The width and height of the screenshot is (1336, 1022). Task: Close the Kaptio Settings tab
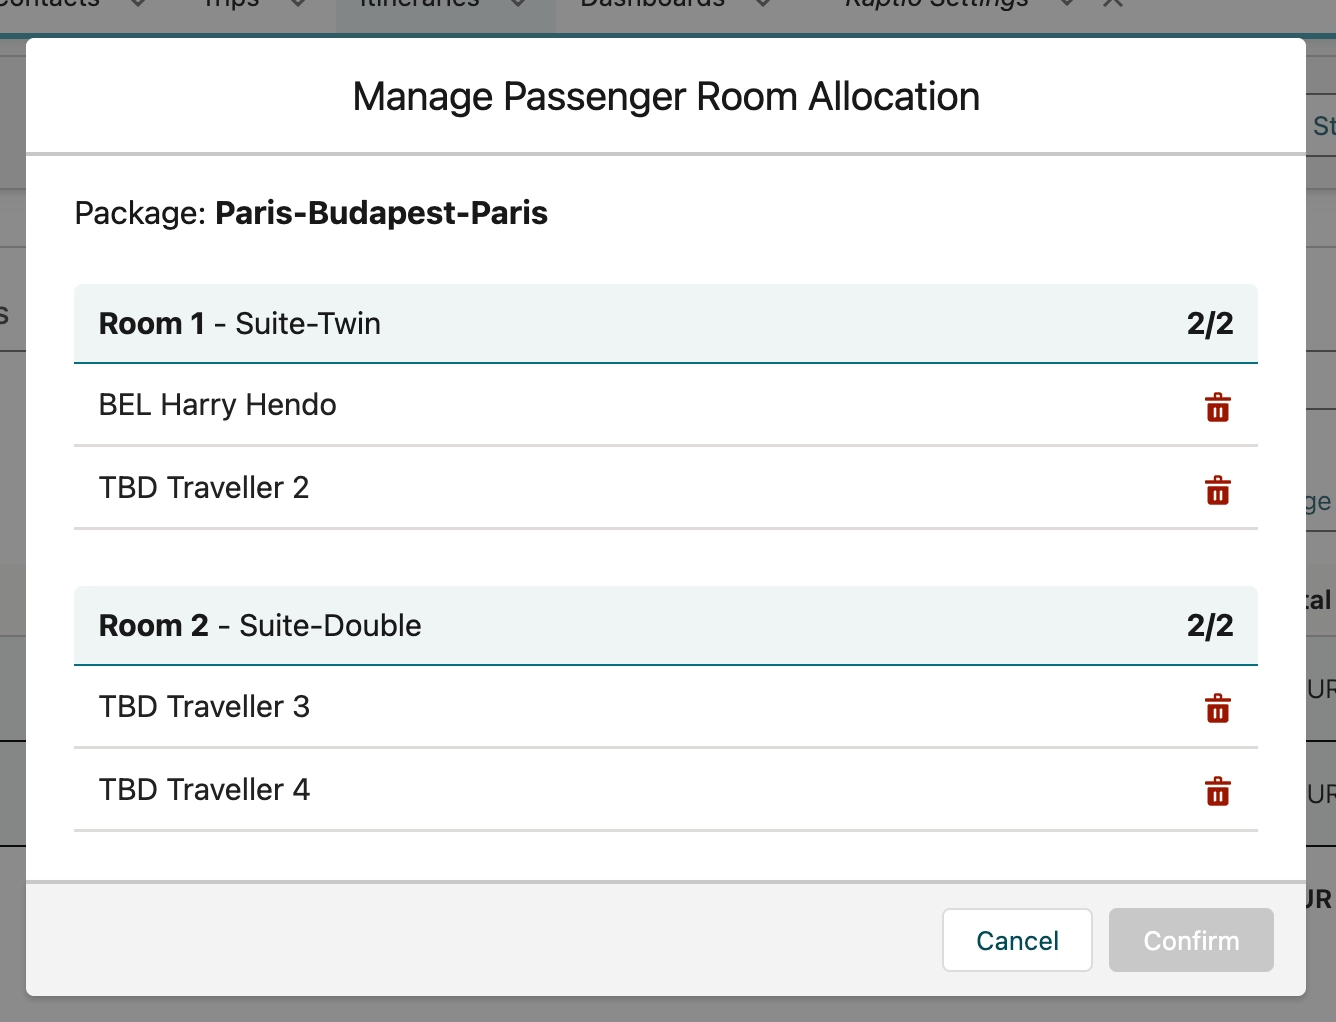(x=1112, y=5)
